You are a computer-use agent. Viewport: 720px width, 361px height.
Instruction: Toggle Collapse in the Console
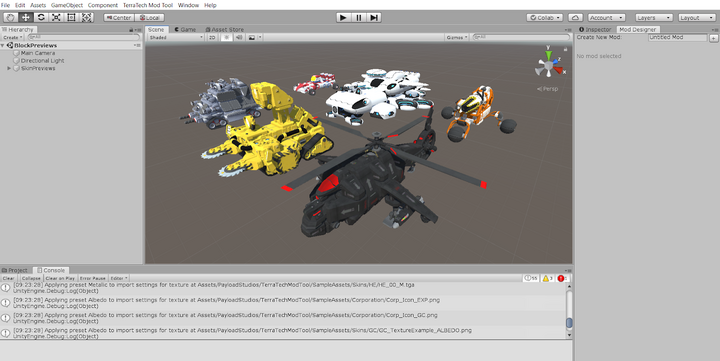[x=31, y=278]
